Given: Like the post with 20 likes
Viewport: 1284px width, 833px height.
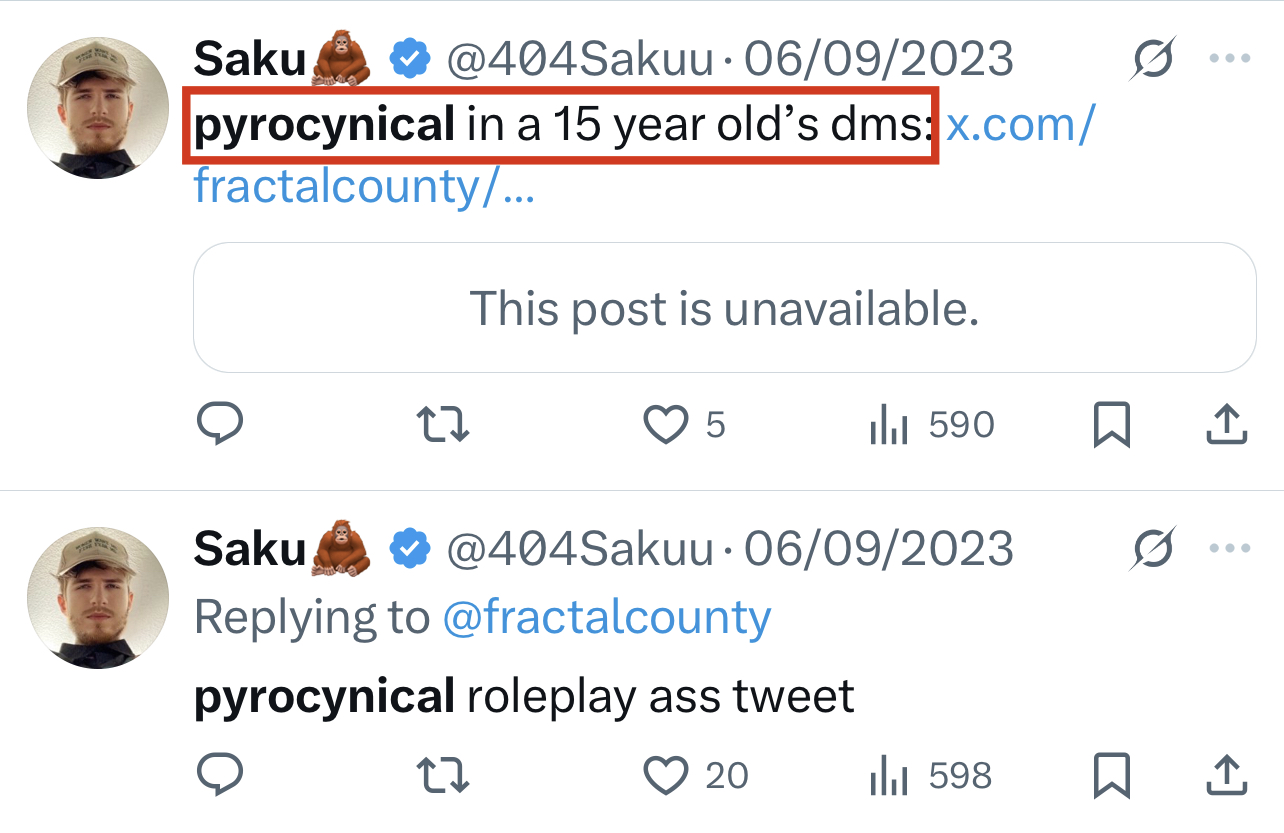Looking at the screenshot, I should point(666,775).
